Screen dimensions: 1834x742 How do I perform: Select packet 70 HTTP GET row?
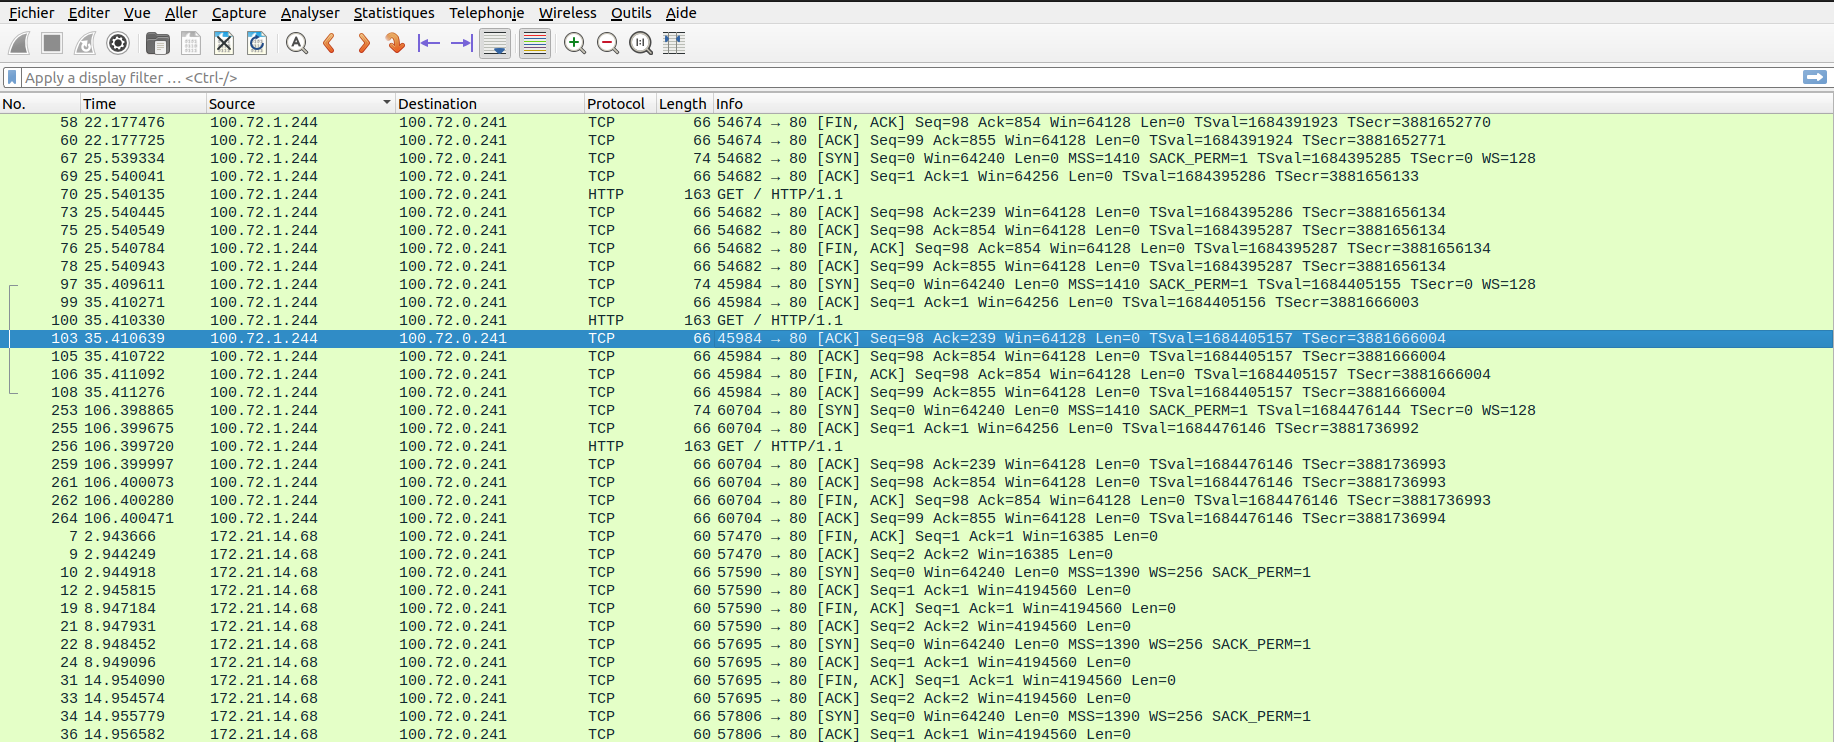[917, 195]
